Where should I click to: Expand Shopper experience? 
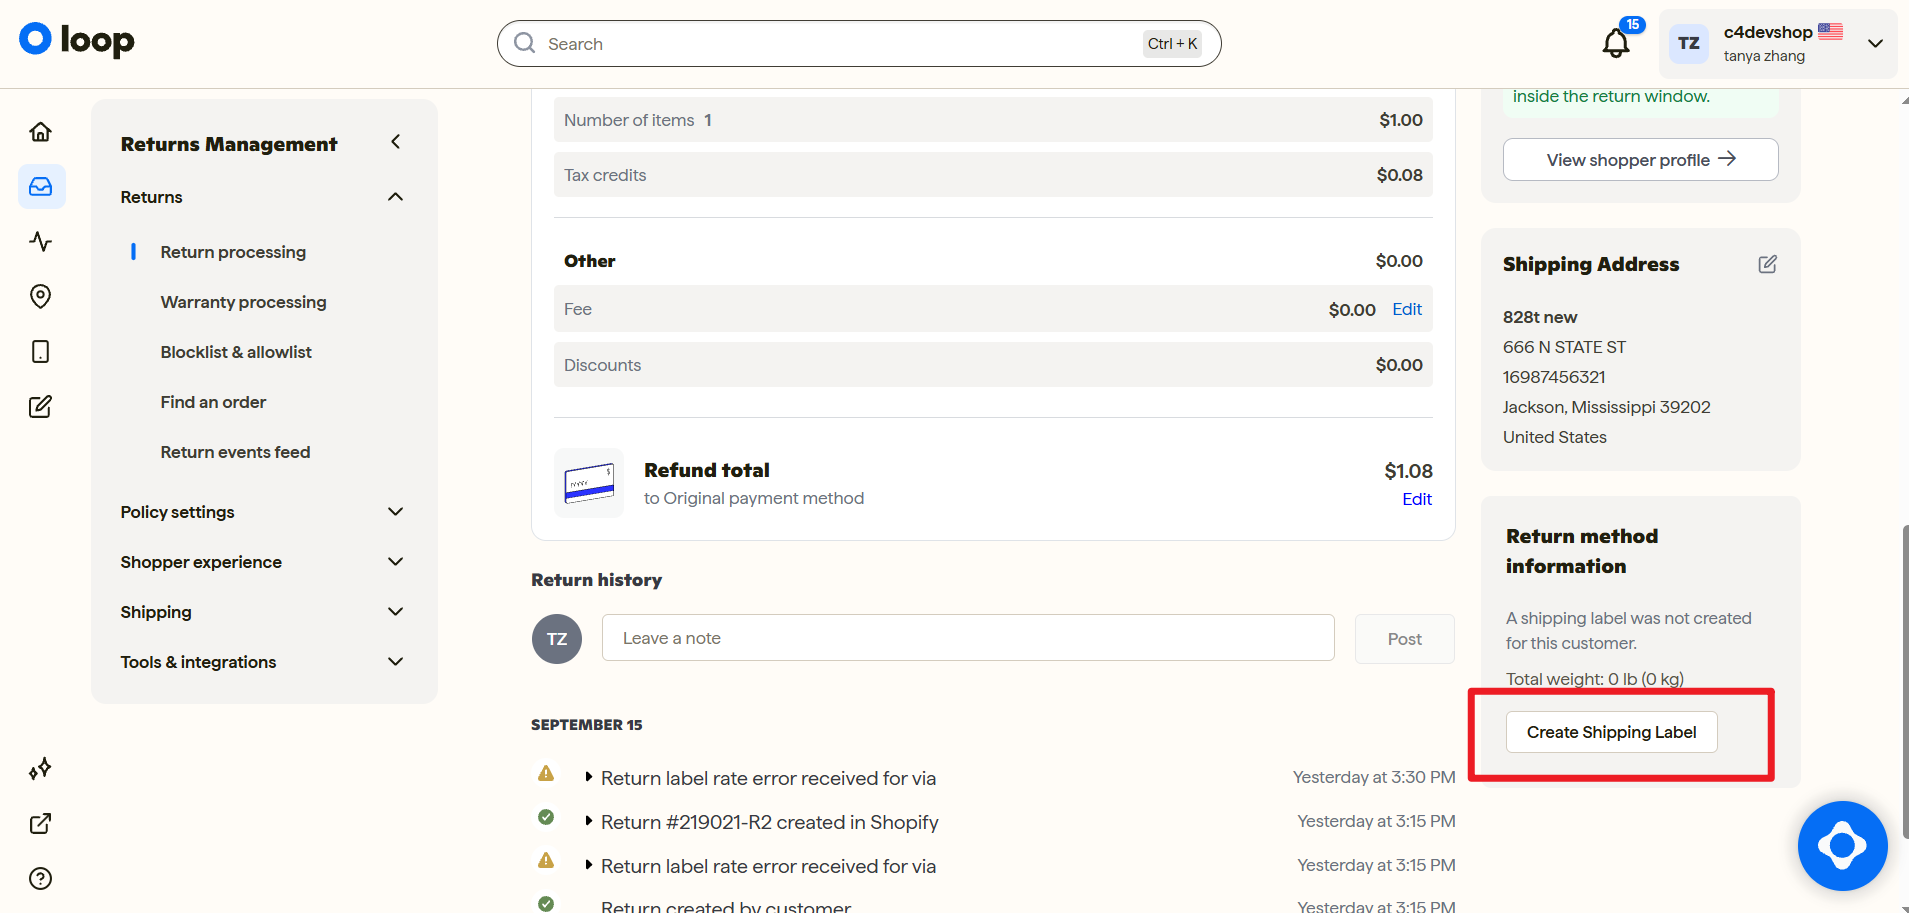click(396, 562)
